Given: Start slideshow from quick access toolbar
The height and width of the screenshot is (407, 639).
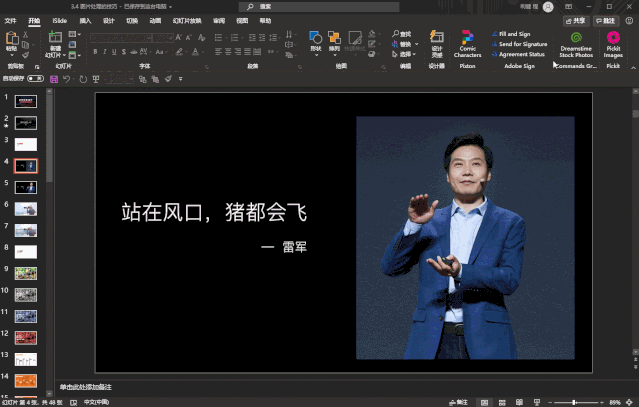Looking at the screenshot, I should [96, 79].
